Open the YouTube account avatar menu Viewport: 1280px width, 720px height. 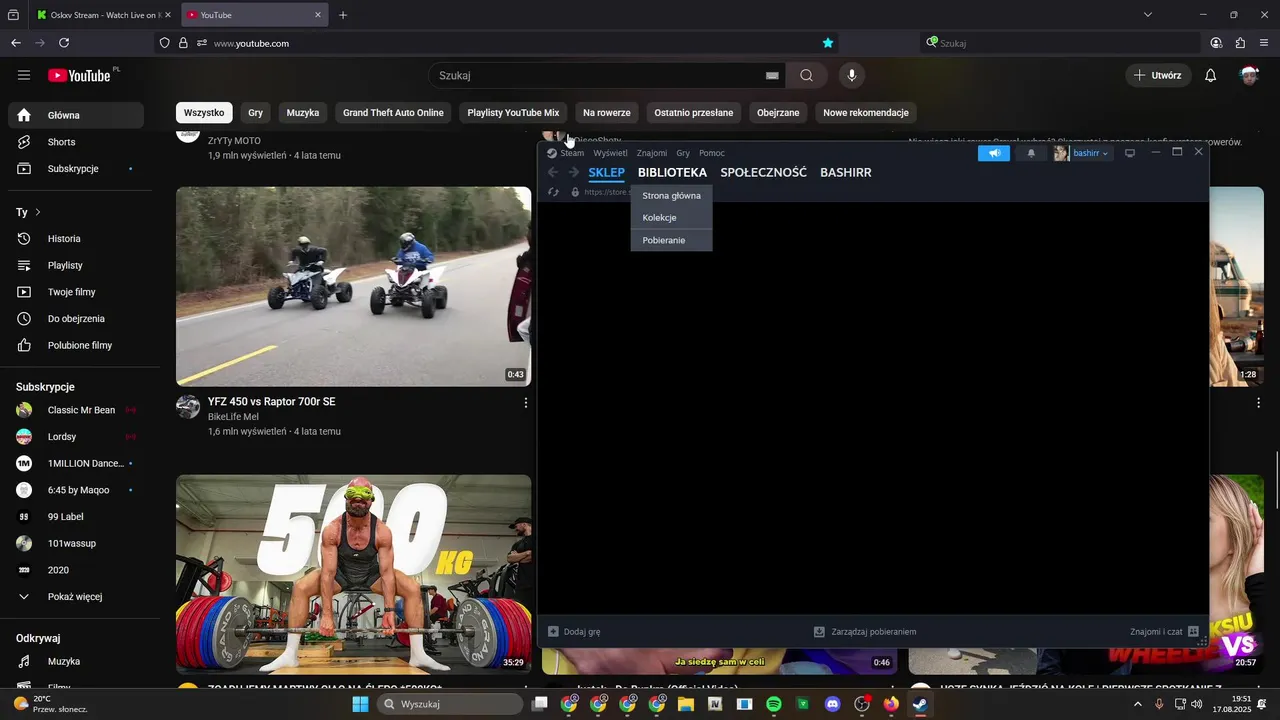pos(1249,75)
